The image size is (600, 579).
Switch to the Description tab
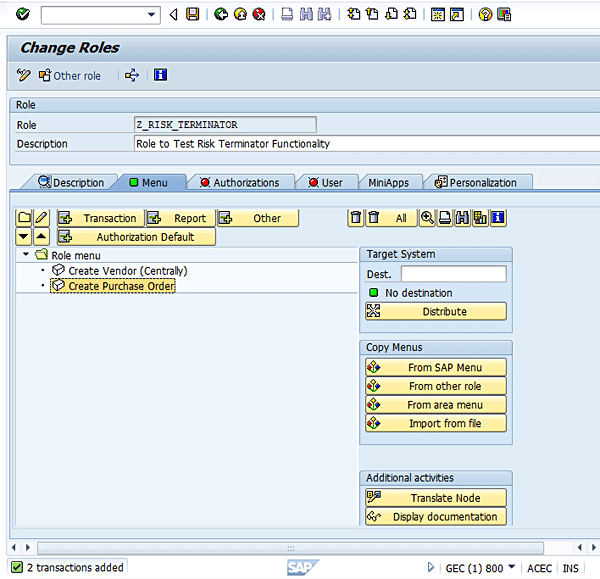(71, 183)
